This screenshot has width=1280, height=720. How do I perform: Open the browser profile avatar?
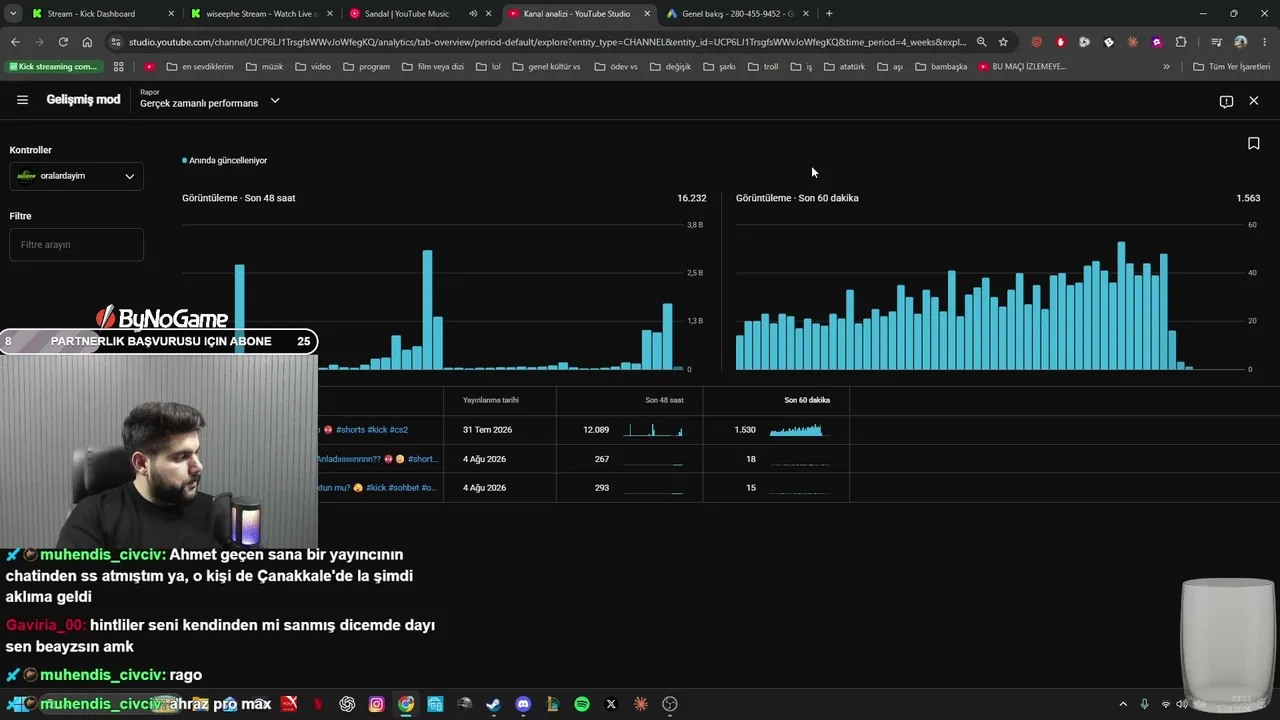pos(1241,42)
